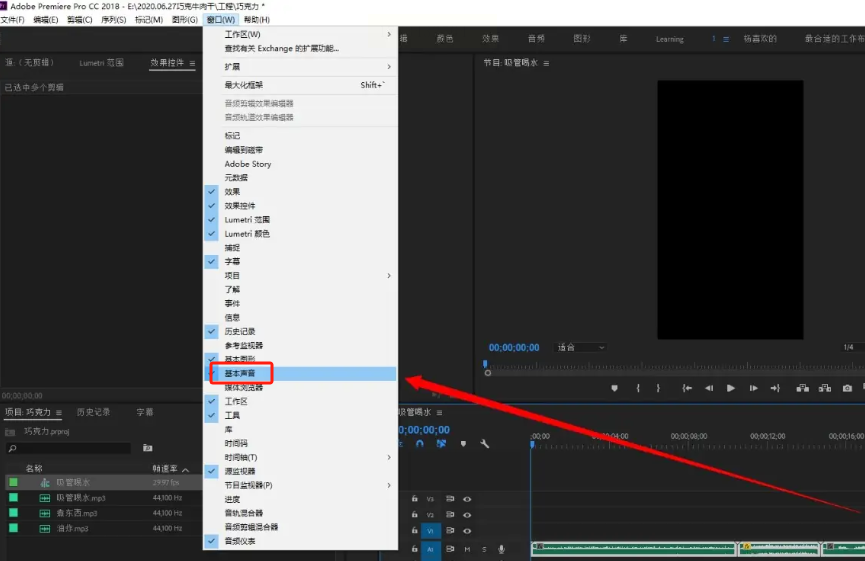865x561 pixels.
Task: Select the 蠢东西.mp3 audio clip icon
Action: click(x=45, y=514)
